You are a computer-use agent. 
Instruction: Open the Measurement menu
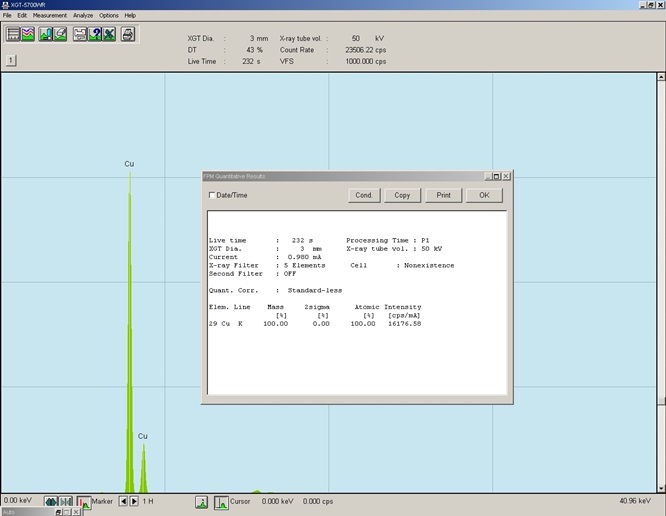[50, 15]
